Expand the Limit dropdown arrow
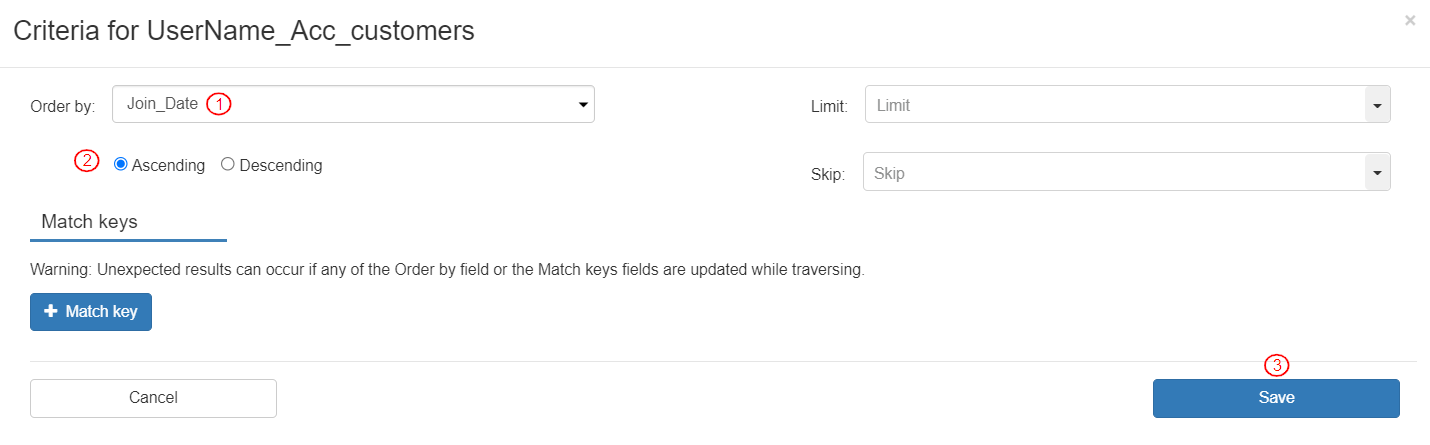Screen dimensions: 1430x445 pyautogui.click(x=1377, y=105)
